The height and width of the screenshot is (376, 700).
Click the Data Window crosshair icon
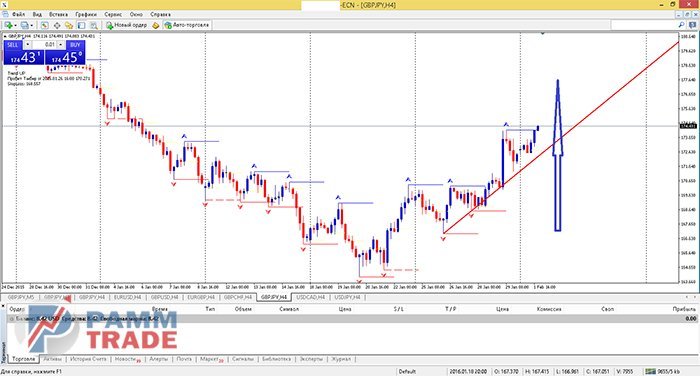57,25
